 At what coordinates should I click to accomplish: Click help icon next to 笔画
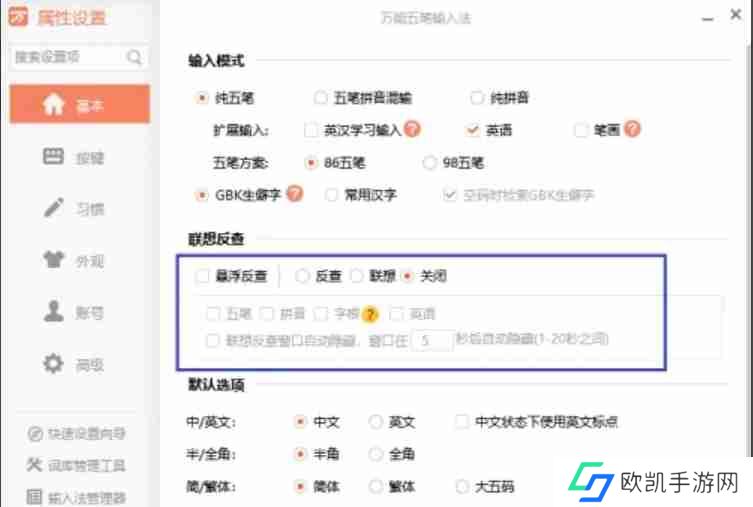click(632, 129)
